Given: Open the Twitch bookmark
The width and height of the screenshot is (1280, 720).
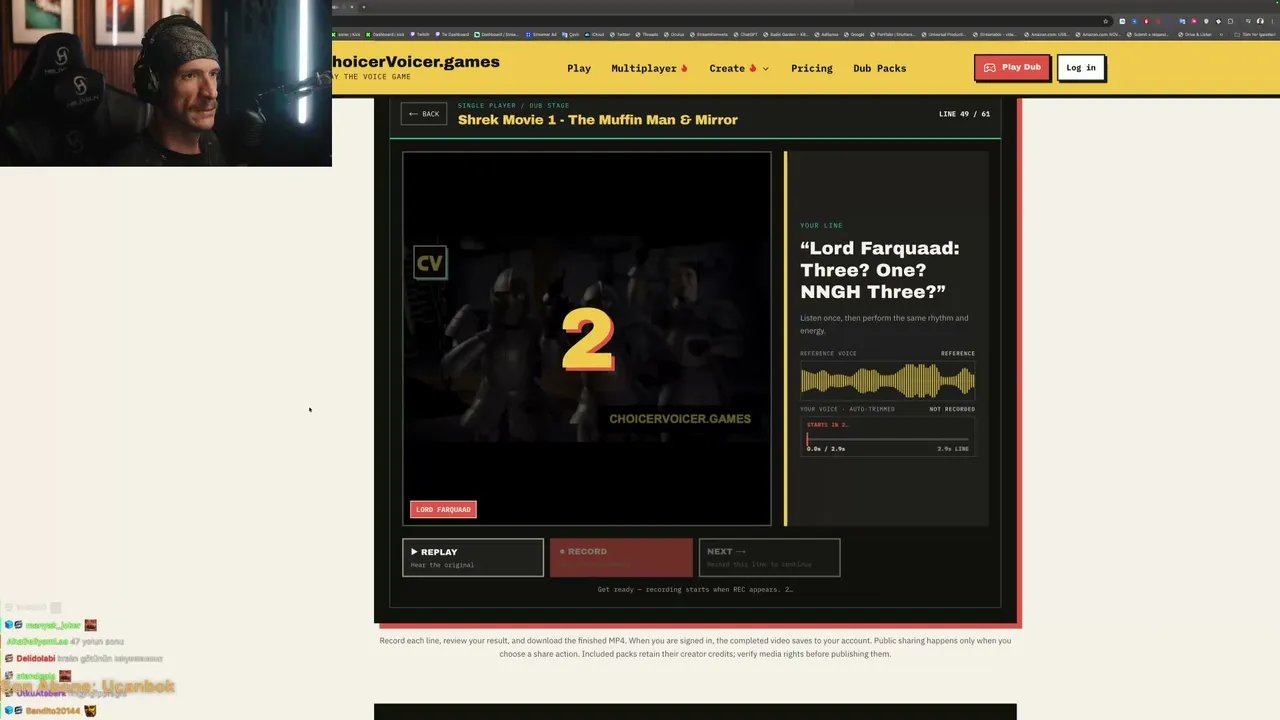Looking at the screenshot, I should (x=420, y=34).
